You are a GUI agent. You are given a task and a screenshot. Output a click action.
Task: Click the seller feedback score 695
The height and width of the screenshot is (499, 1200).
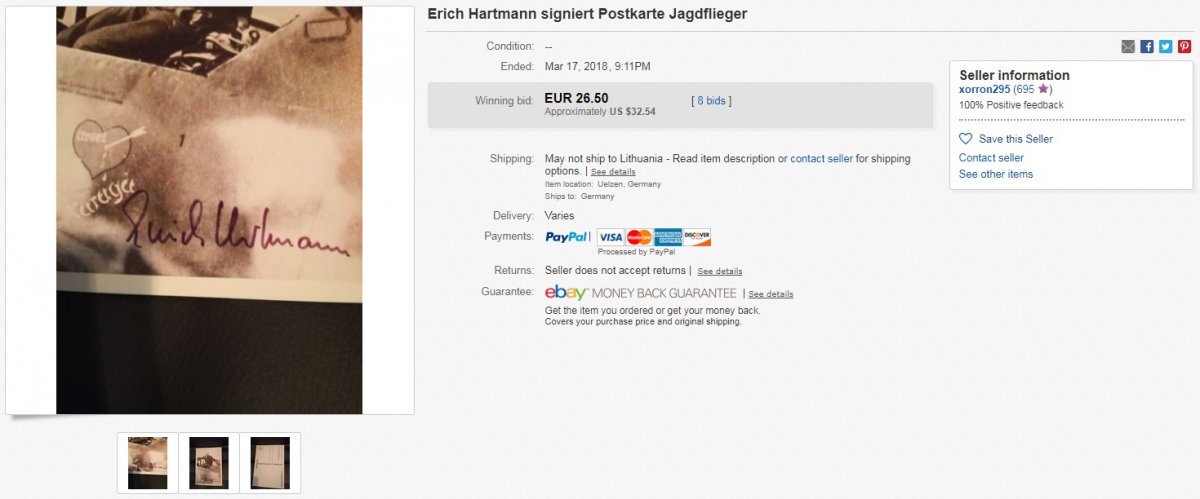tap(1025, 89)
